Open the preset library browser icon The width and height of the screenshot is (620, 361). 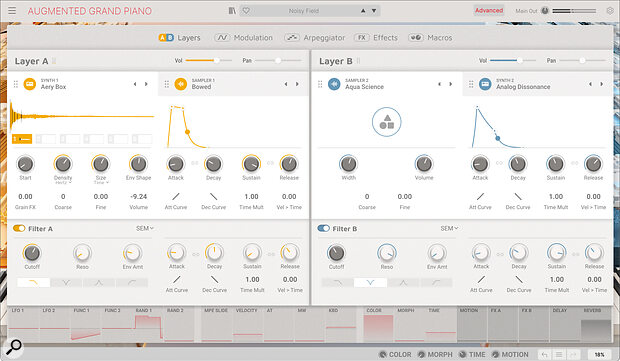click(232, 11)
